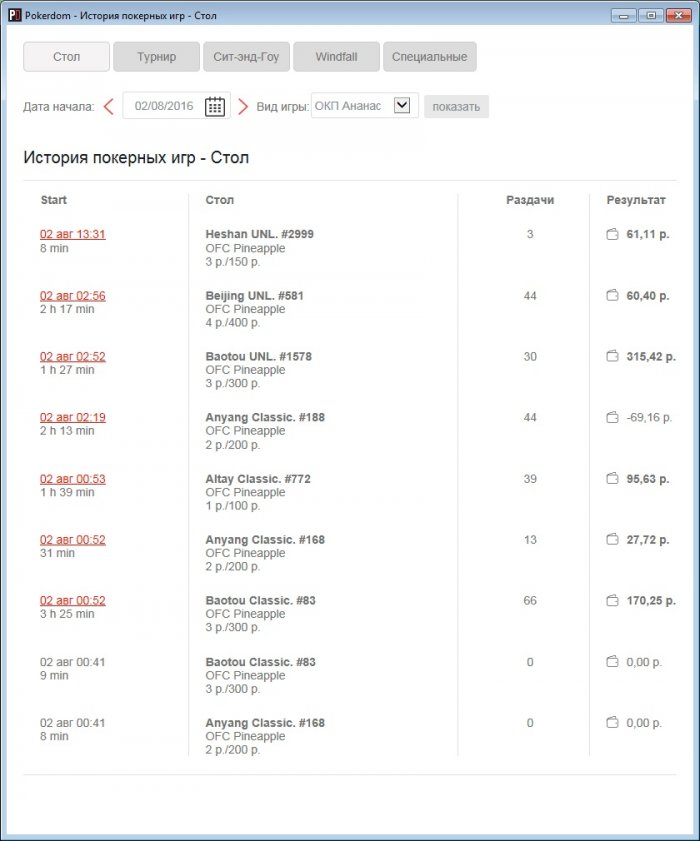Click result value -69,16 р.

coord(649,417)
